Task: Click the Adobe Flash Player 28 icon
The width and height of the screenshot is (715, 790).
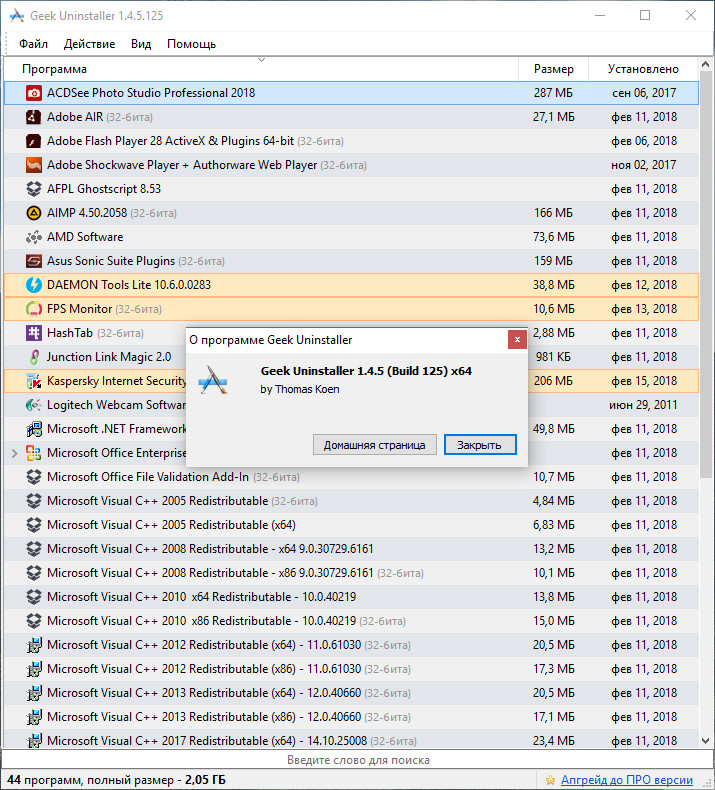Action: [x=34, y=141]
